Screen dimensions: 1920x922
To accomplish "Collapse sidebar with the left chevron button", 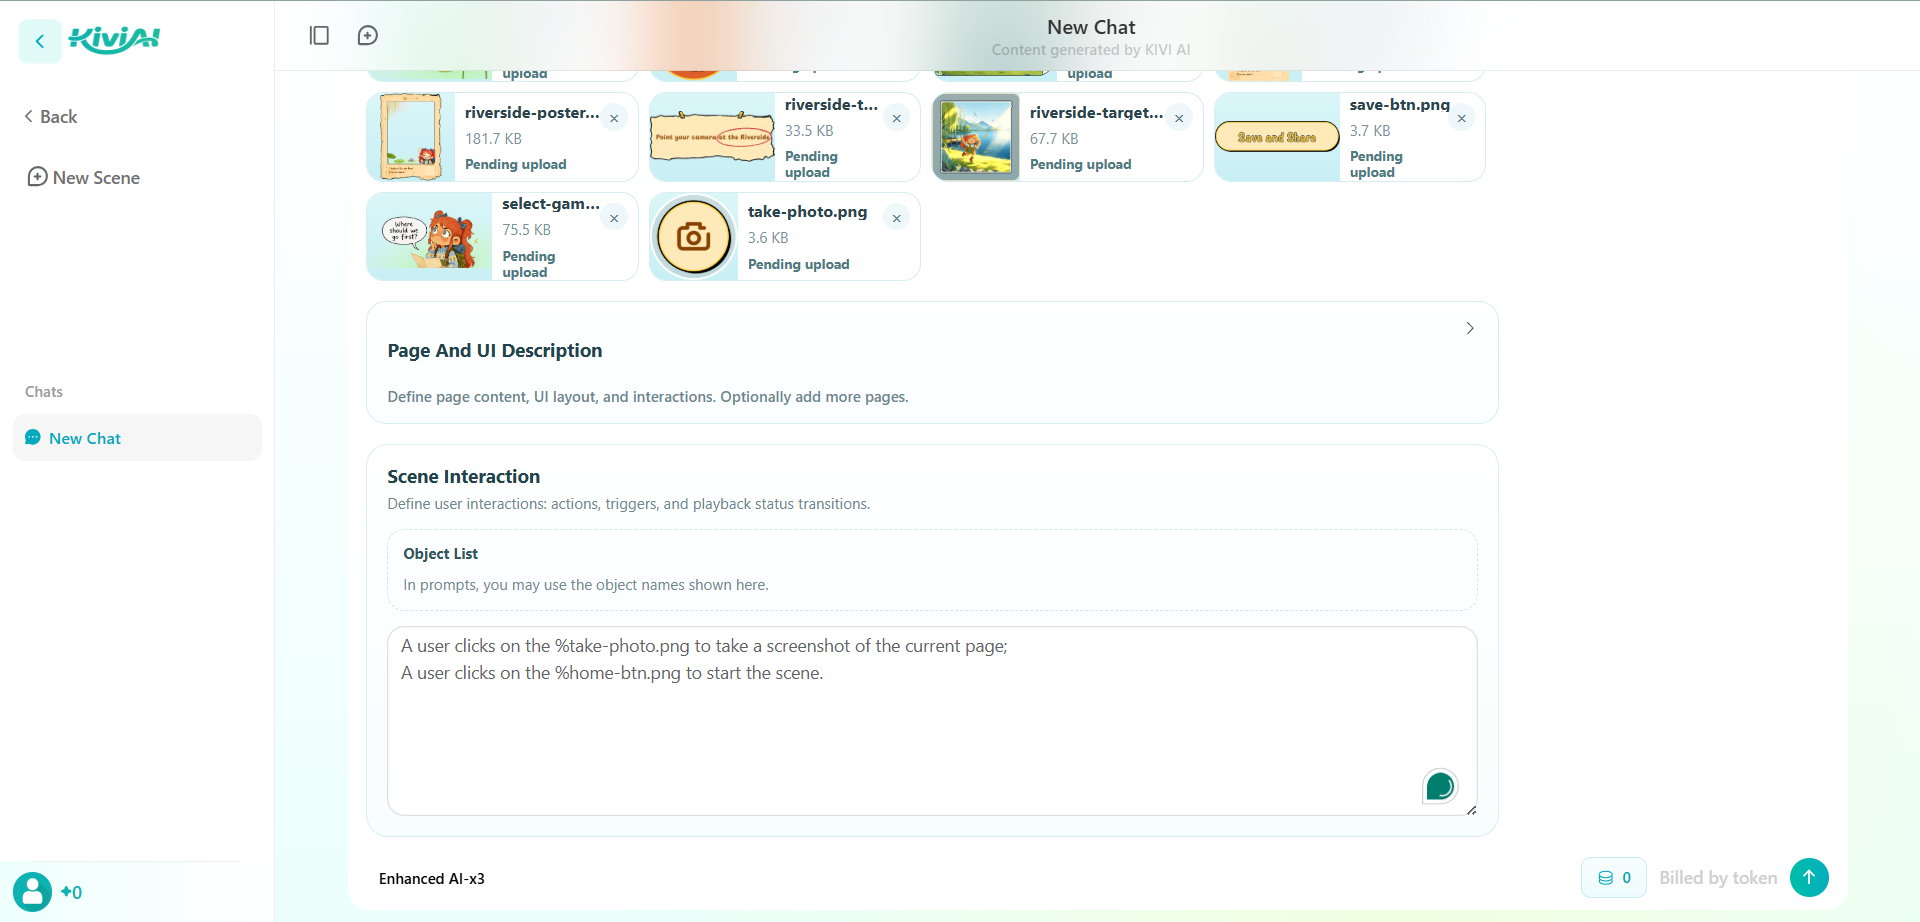I will [40, 41].
